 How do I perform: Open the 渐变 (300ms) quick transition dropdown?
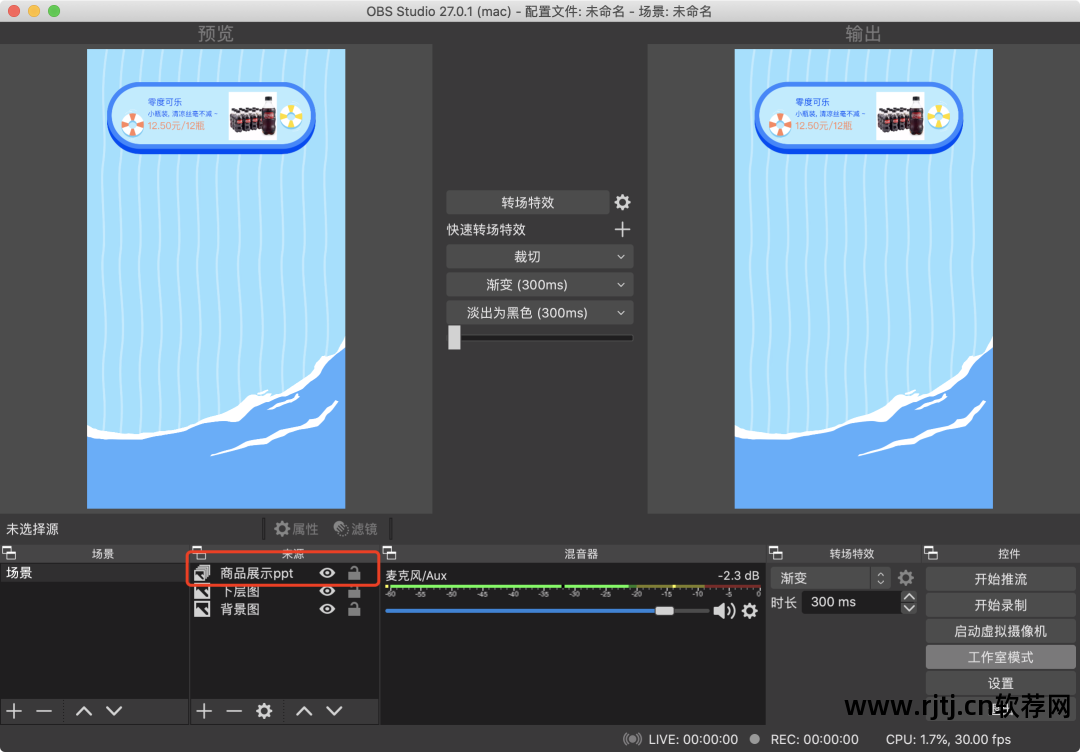coord(539,285)
